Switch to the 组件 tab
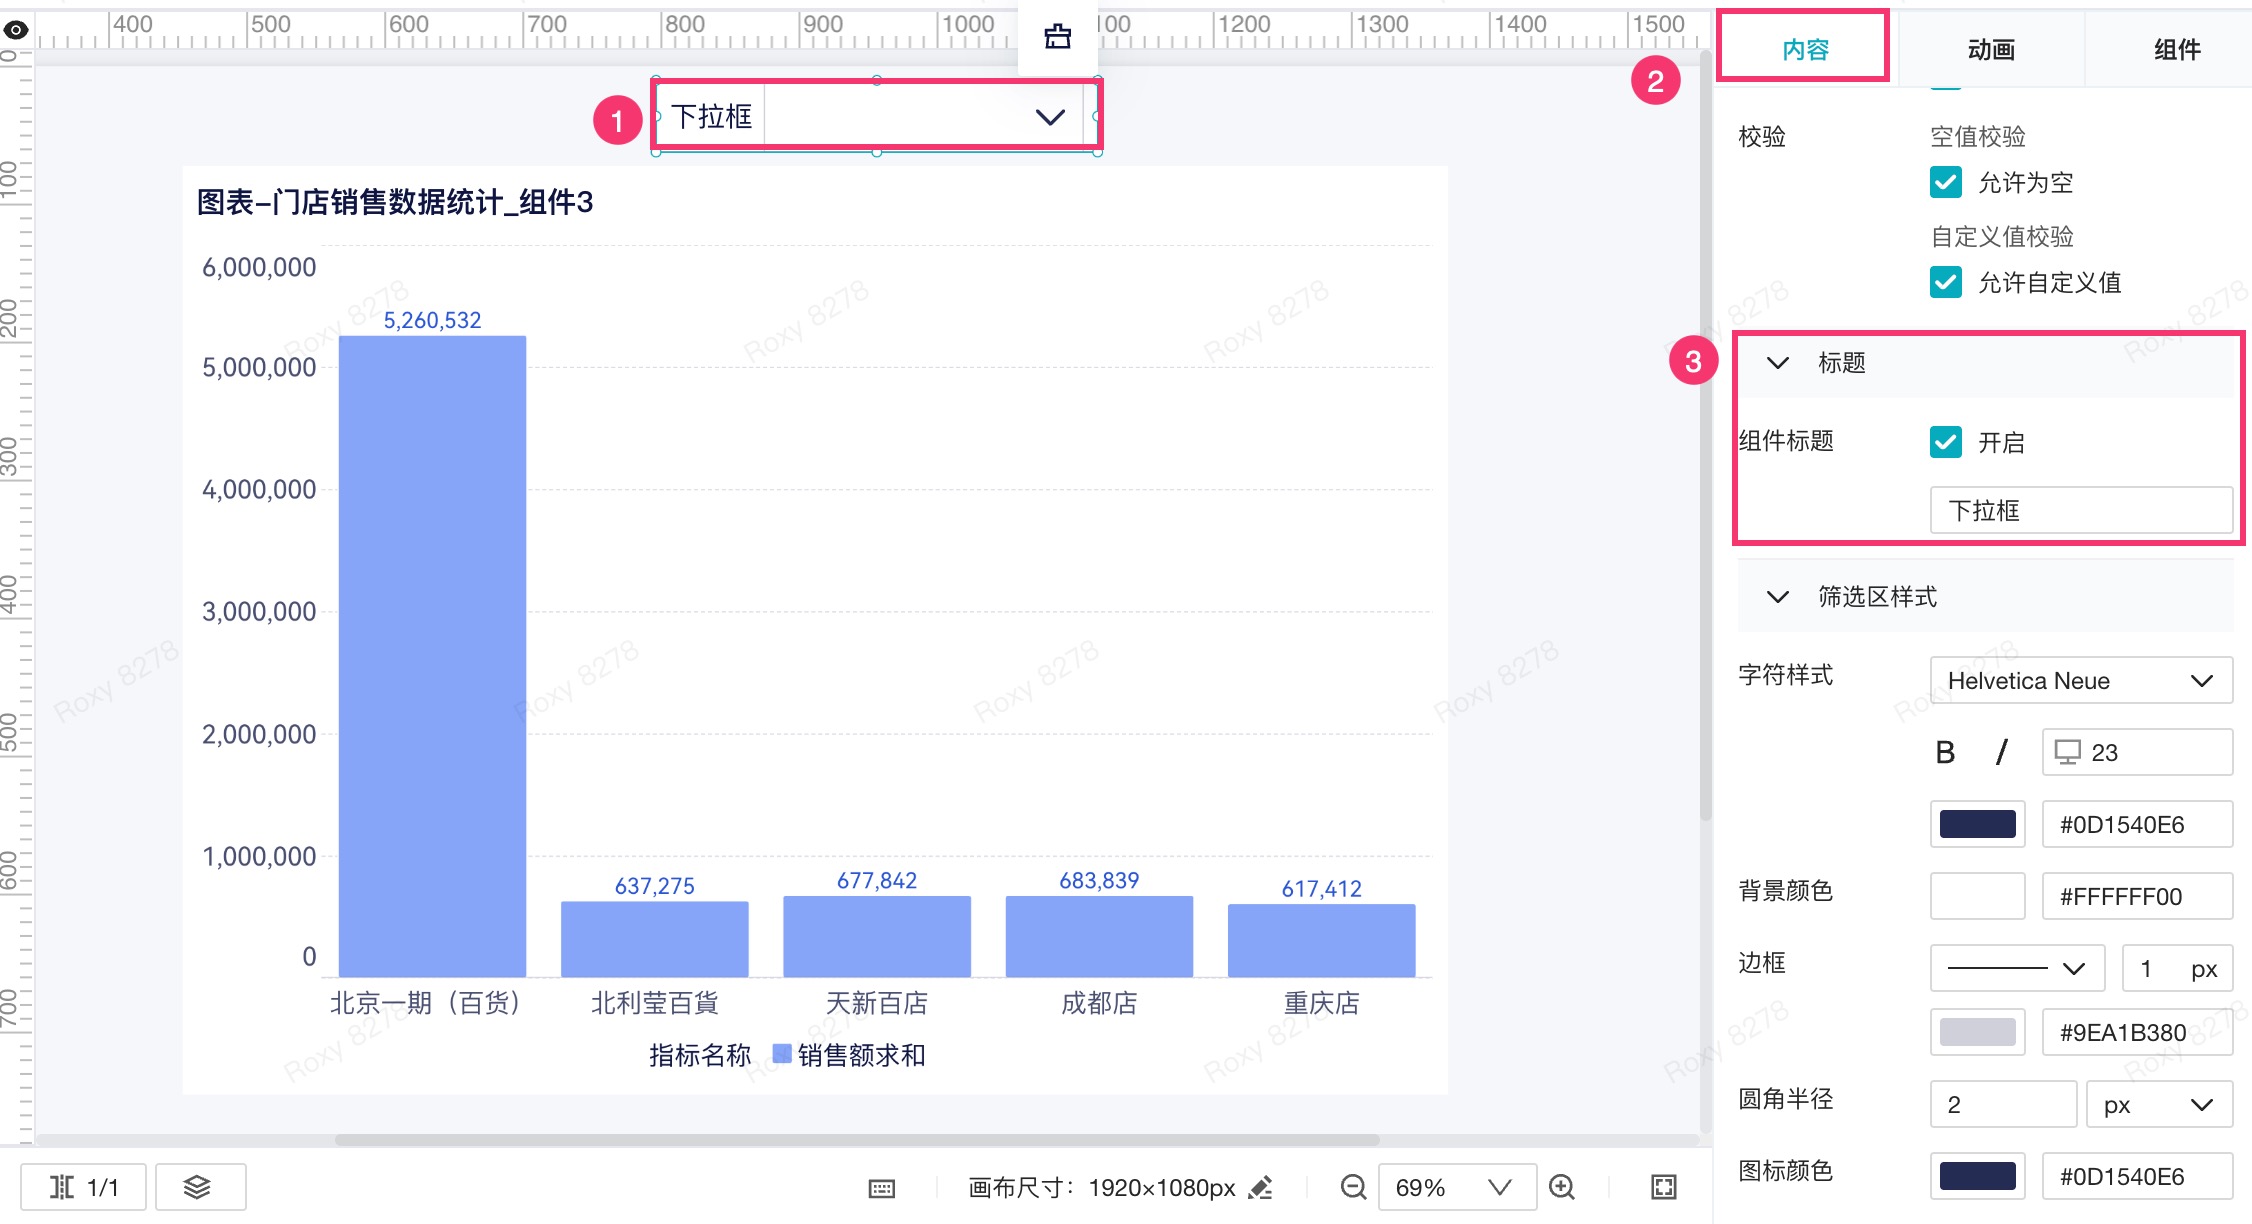 [2176, 50]
